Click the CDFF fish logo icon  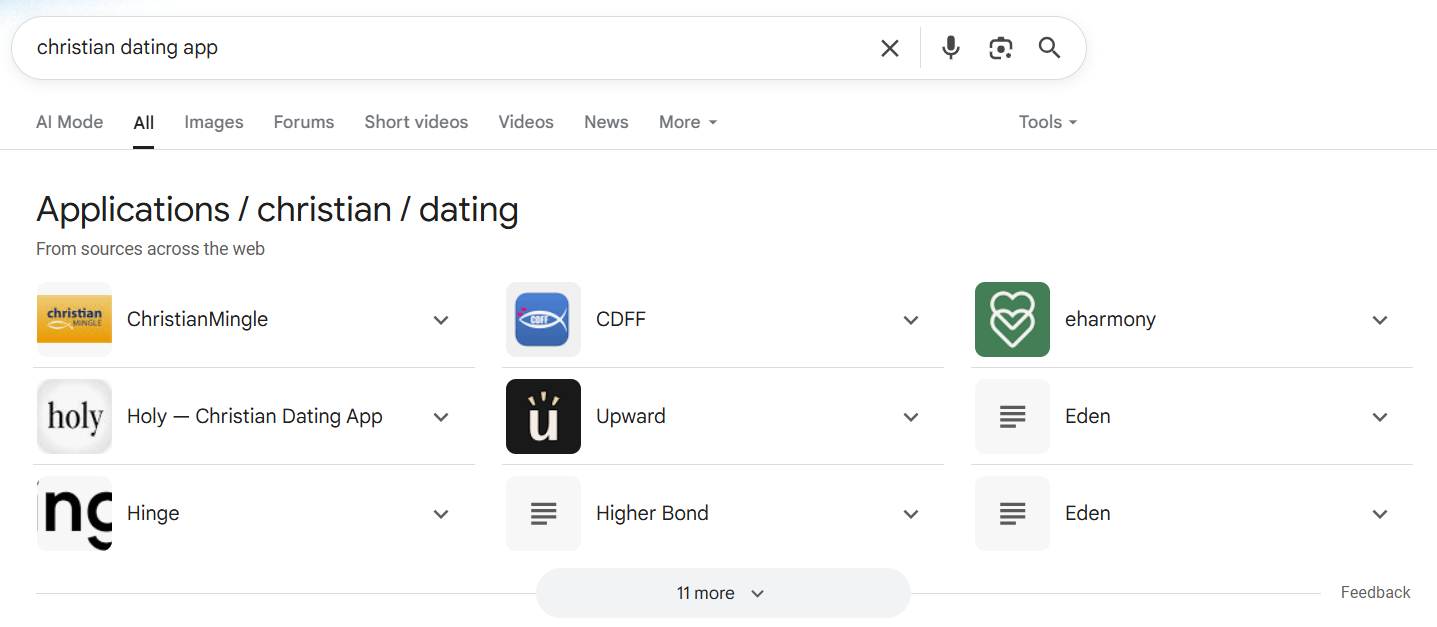click(x=543, y=320)
